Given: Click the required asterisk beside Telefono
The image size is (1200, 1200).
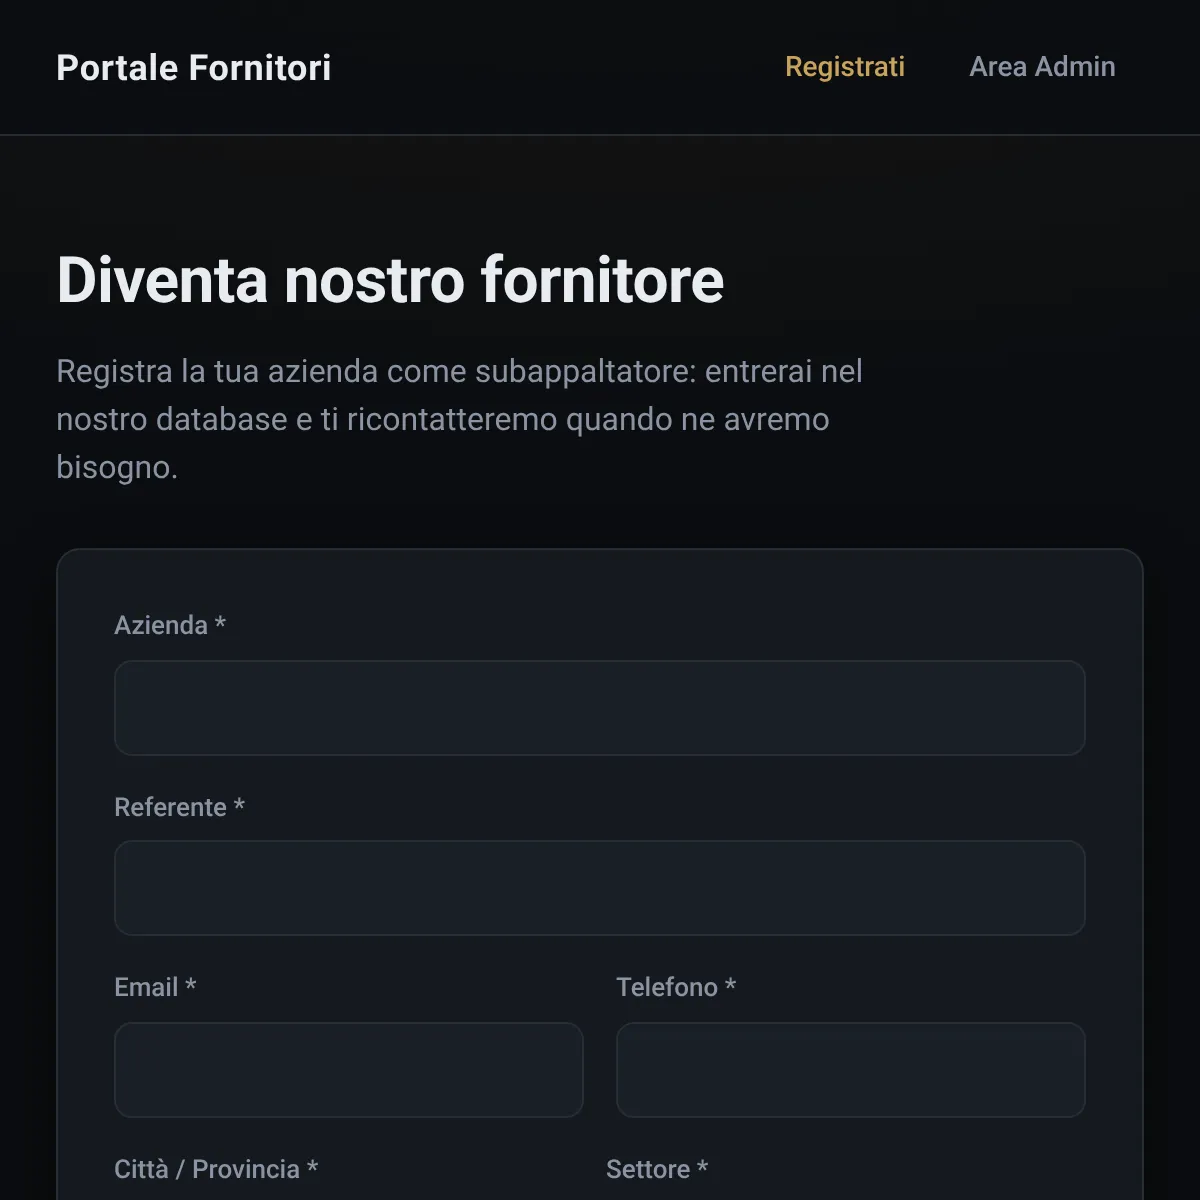Looking at the screenshot, I should [x=730, y=985].
